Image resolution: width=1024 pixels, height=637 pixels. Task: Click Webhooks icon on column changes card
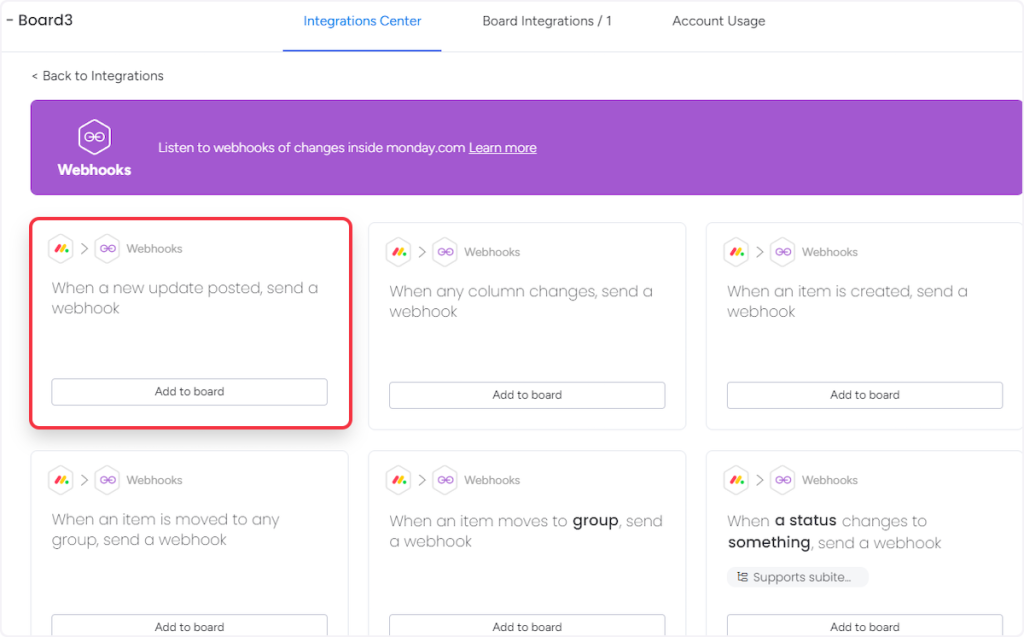(445, 252)
